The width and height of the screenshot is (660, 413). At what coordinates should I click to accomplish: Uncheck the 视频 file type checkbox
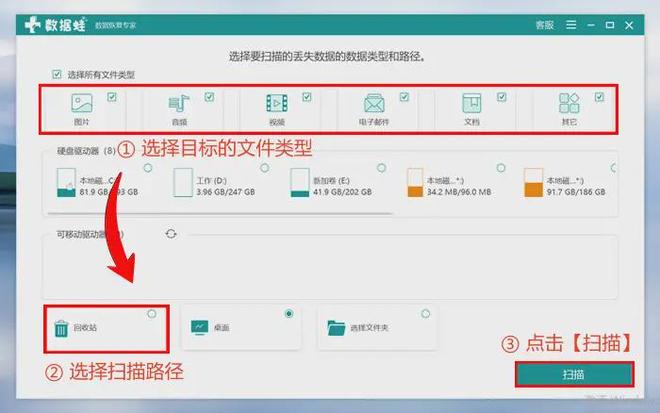click(307, 97)
